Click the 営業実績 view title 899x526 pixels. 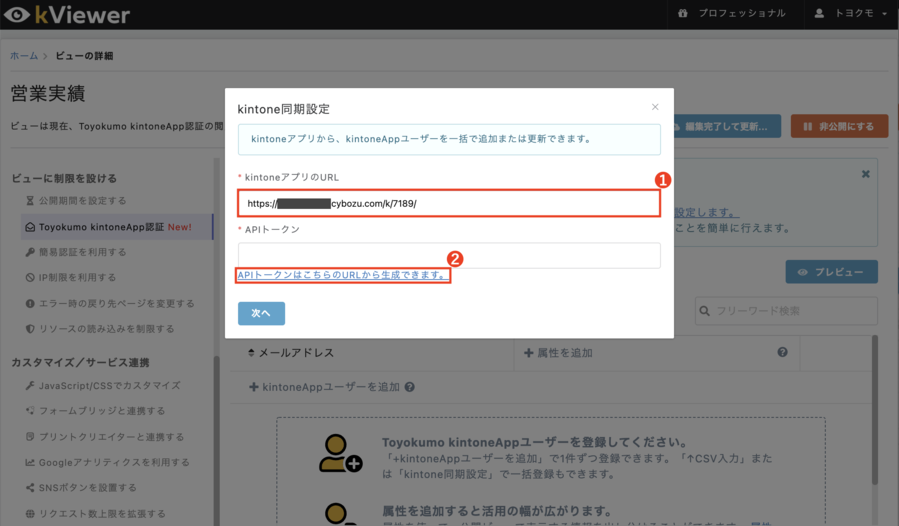tap(48, 93)
